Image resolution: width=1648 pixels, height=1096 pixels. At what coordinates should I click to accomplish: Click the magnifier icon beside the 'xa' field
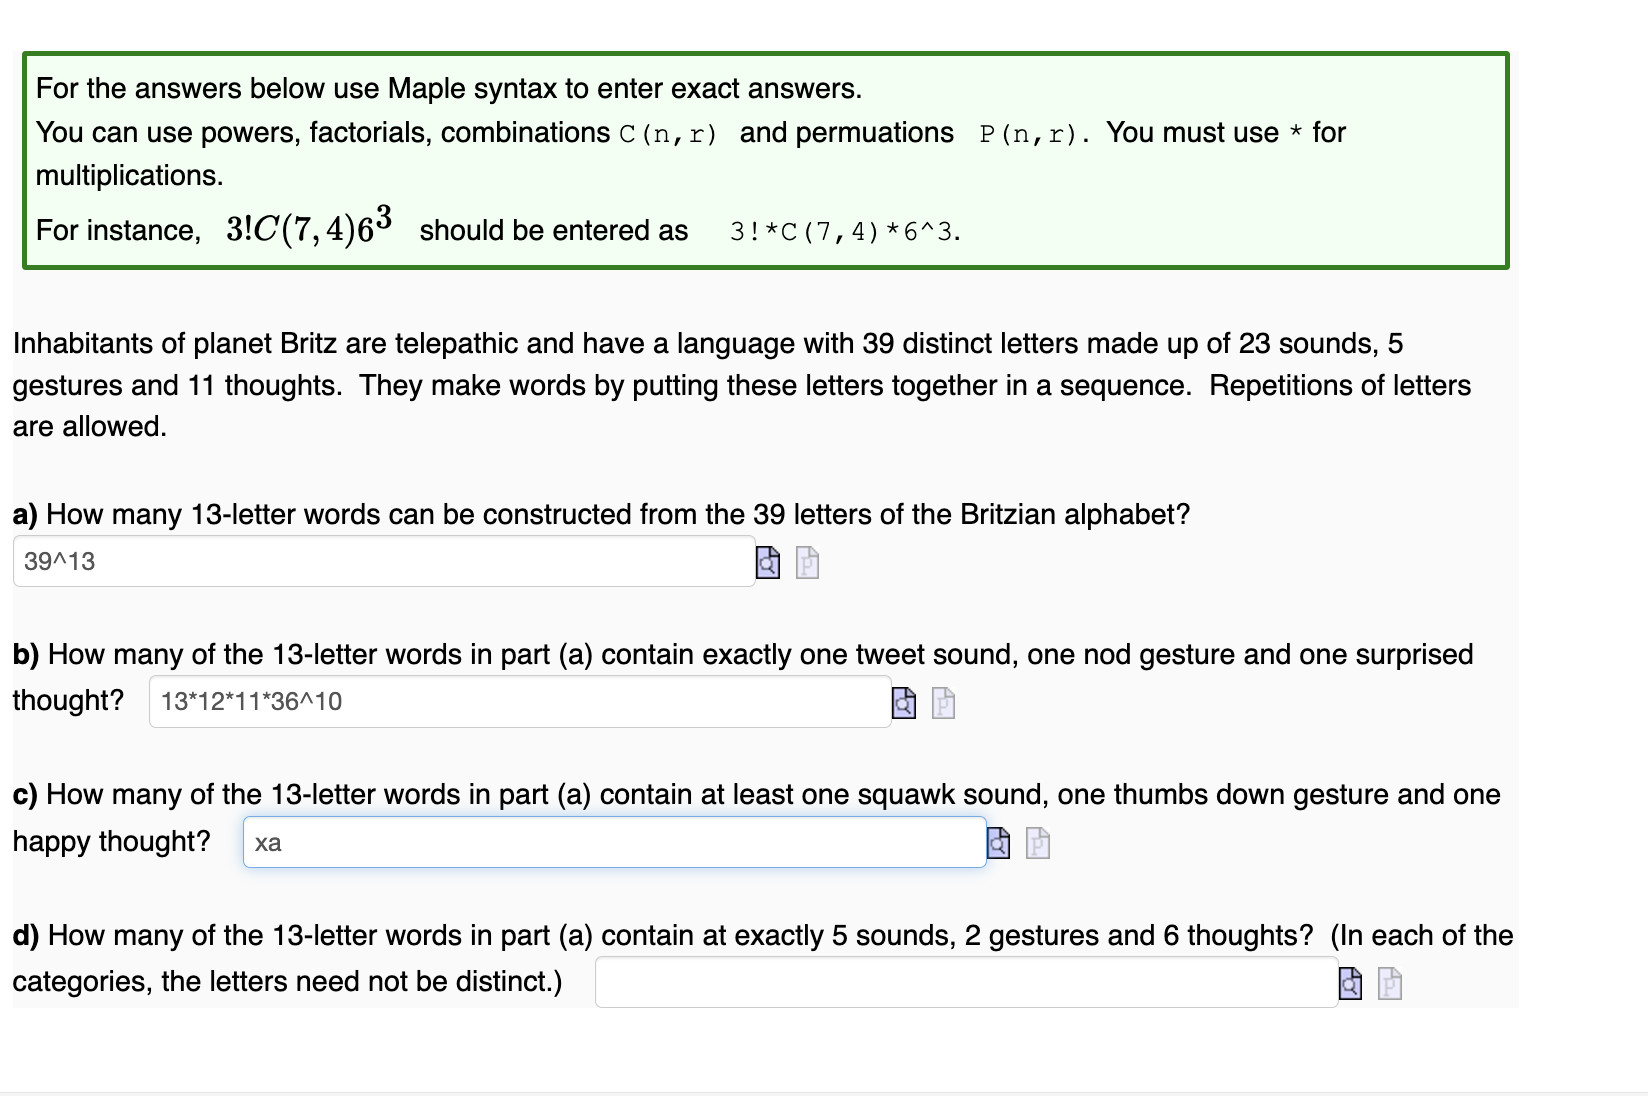click(x=999, y=844)
